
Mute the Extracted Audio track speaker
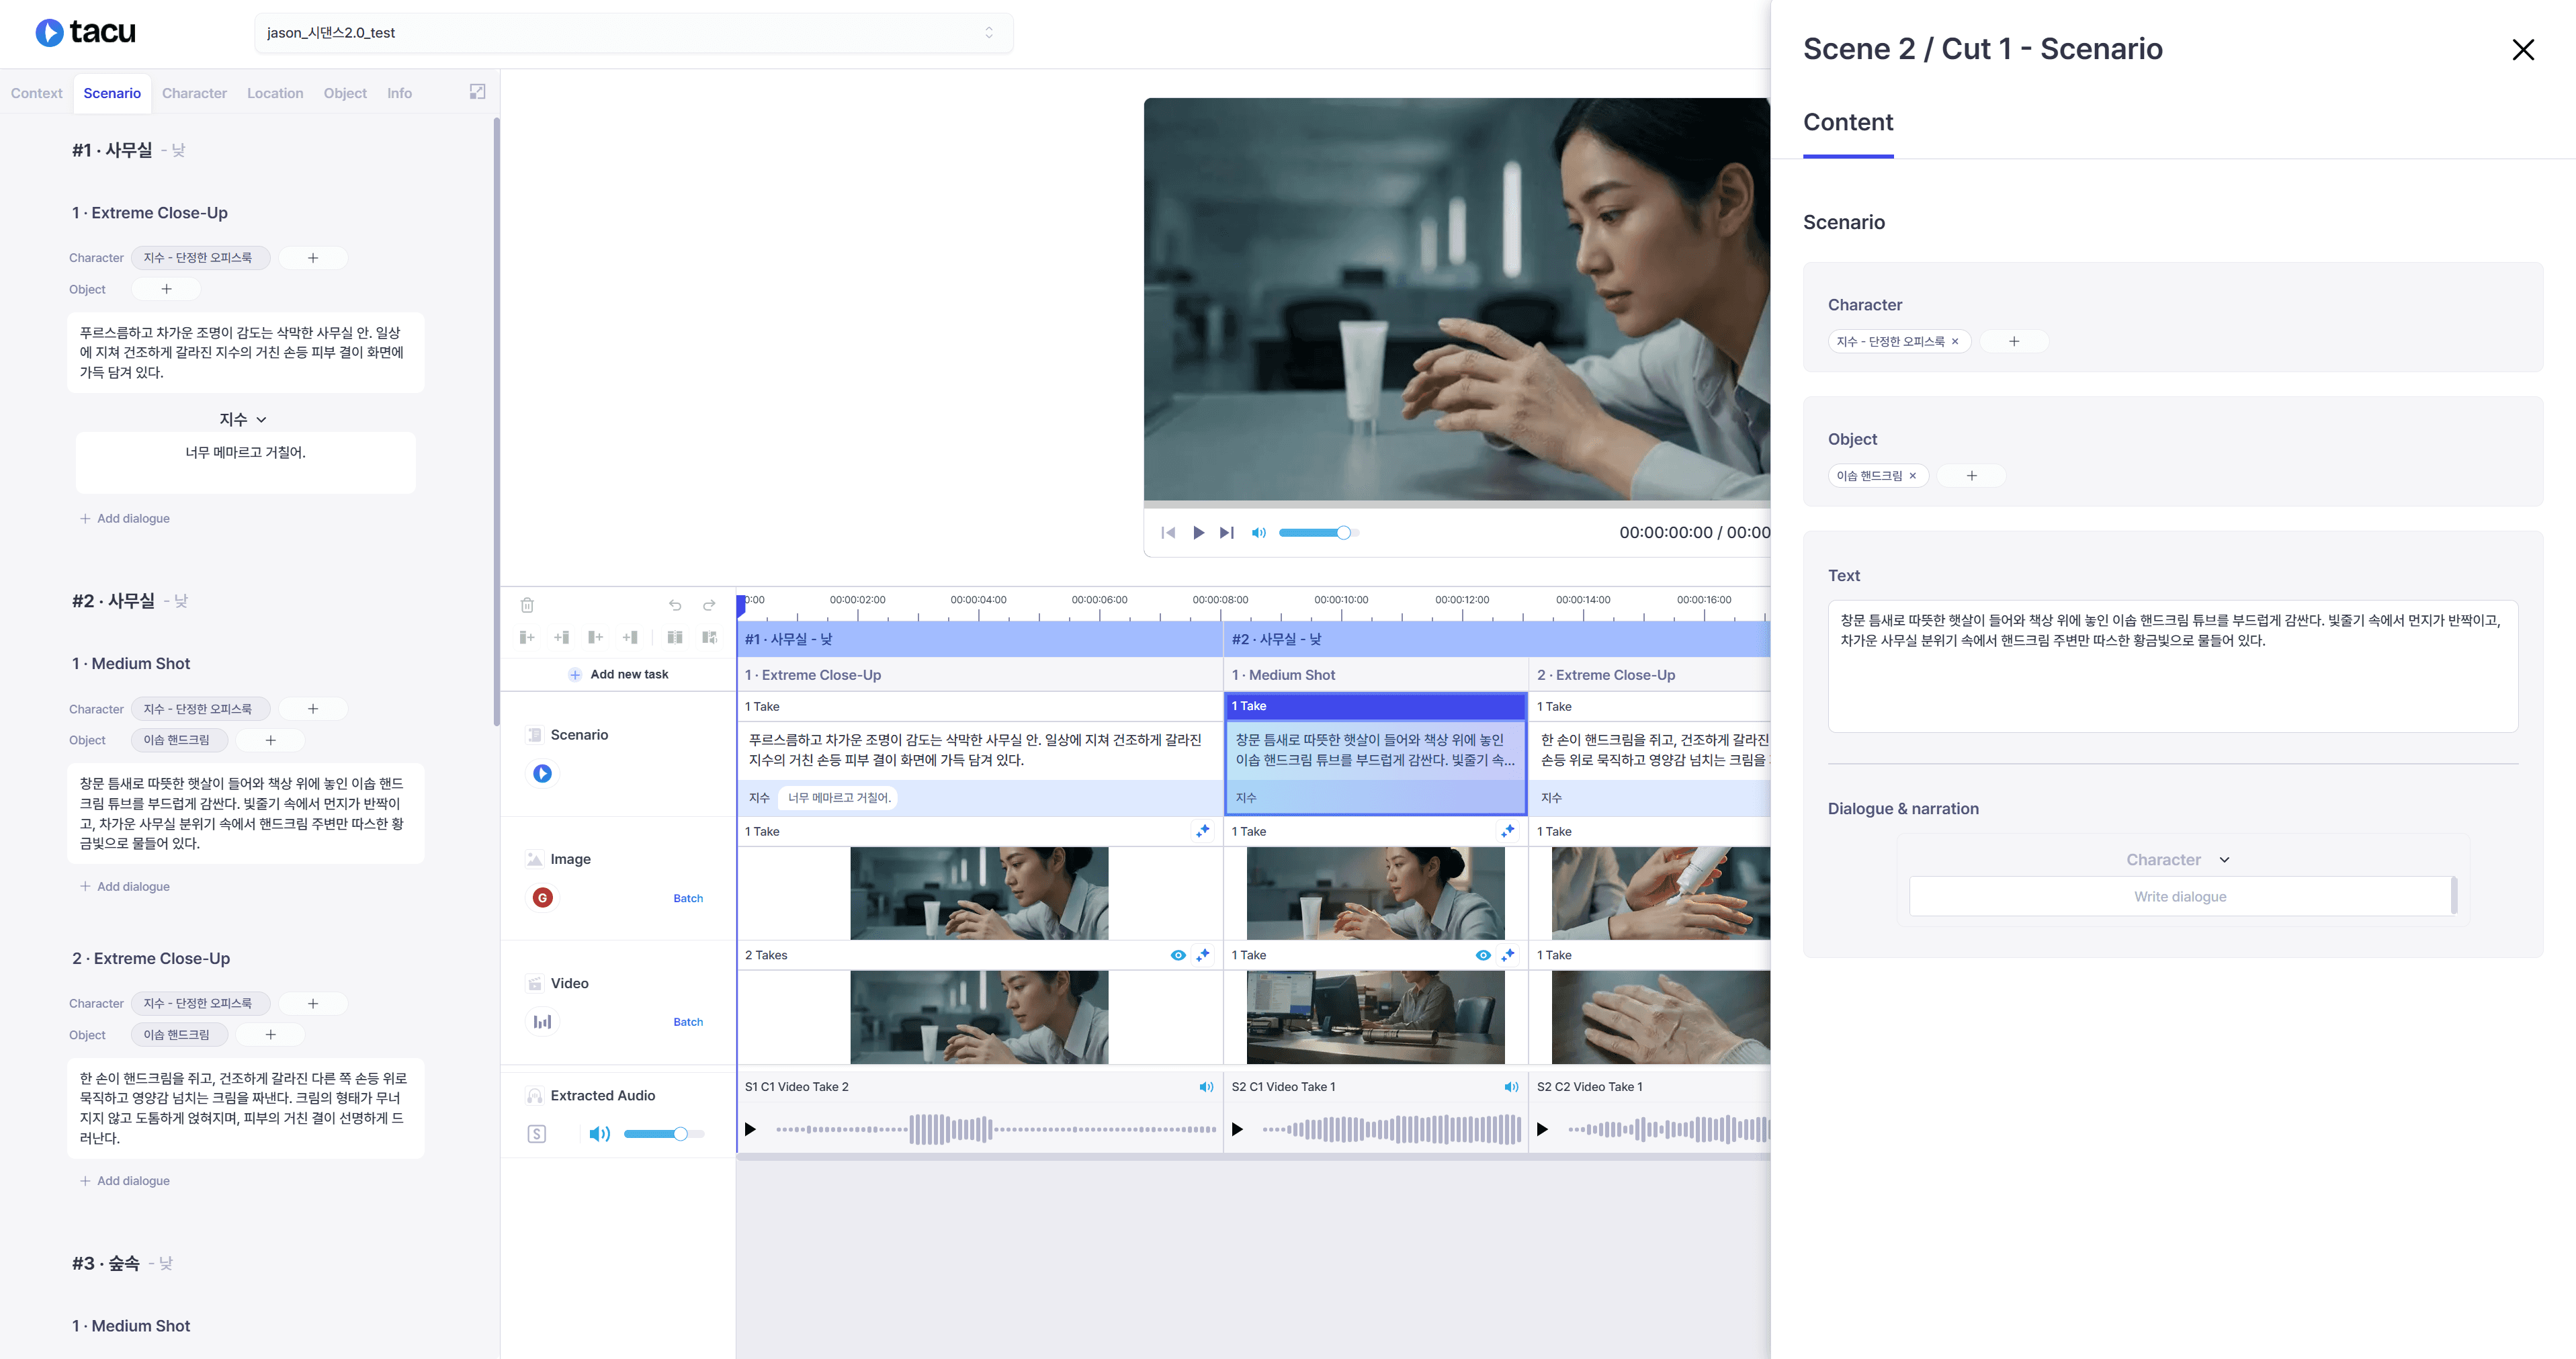[x=599, y=1134]
